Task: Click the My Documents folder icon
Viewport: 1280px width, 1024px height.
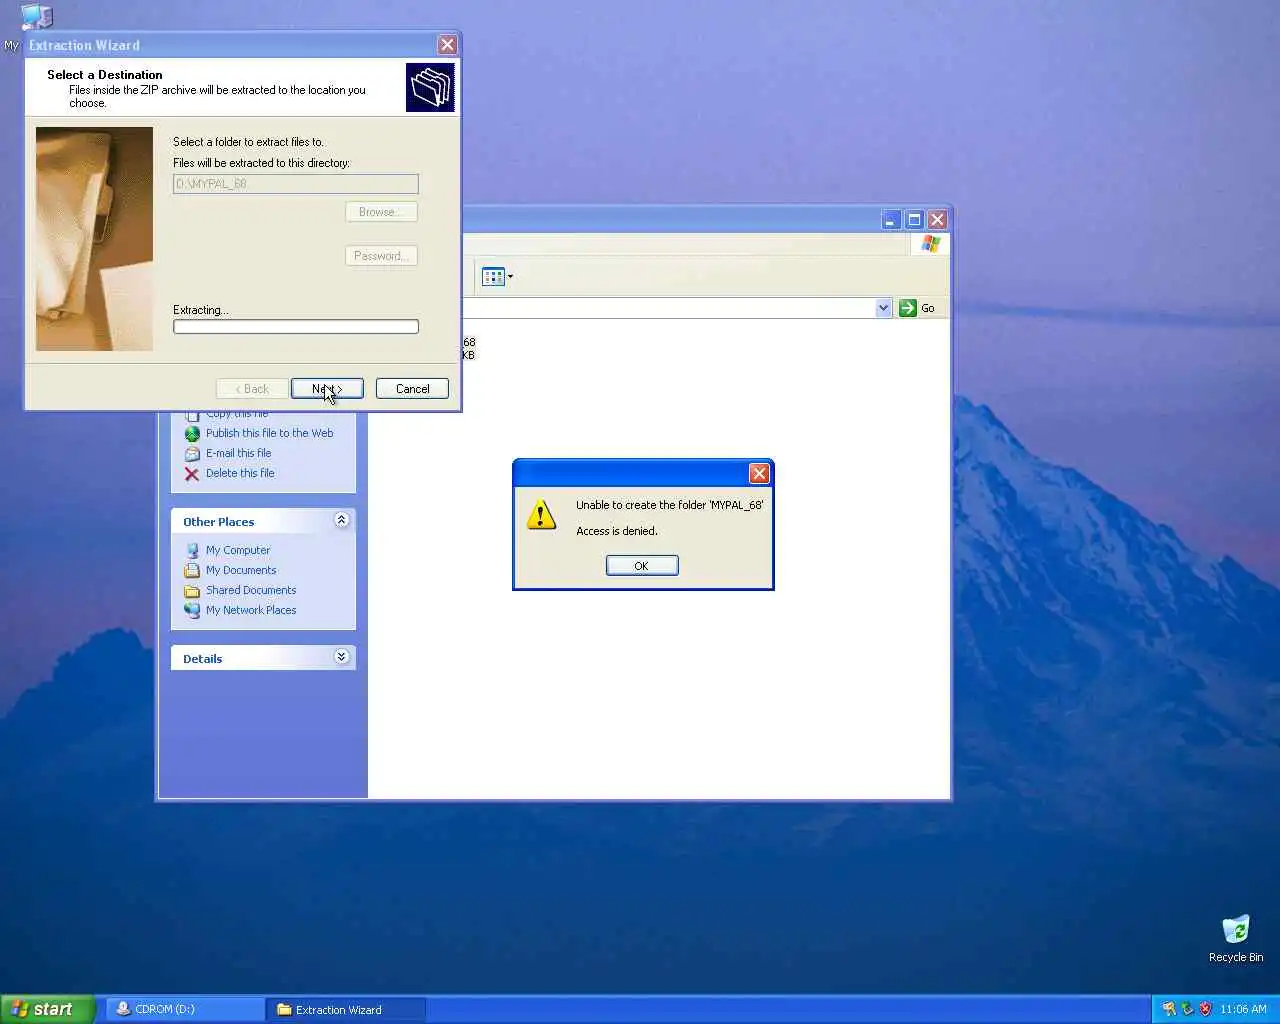Action: tap(192, 571)
